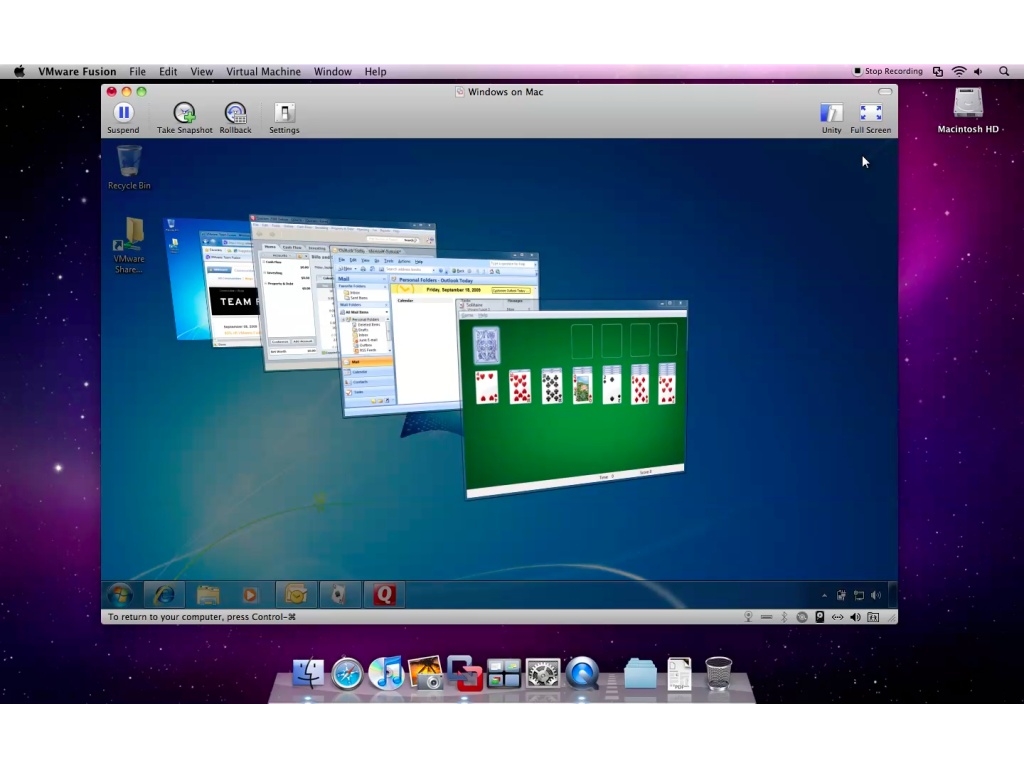Click the Wi-Fi status icon in menu bar
Screen dimensions: 1024x768
click(959, 71)
